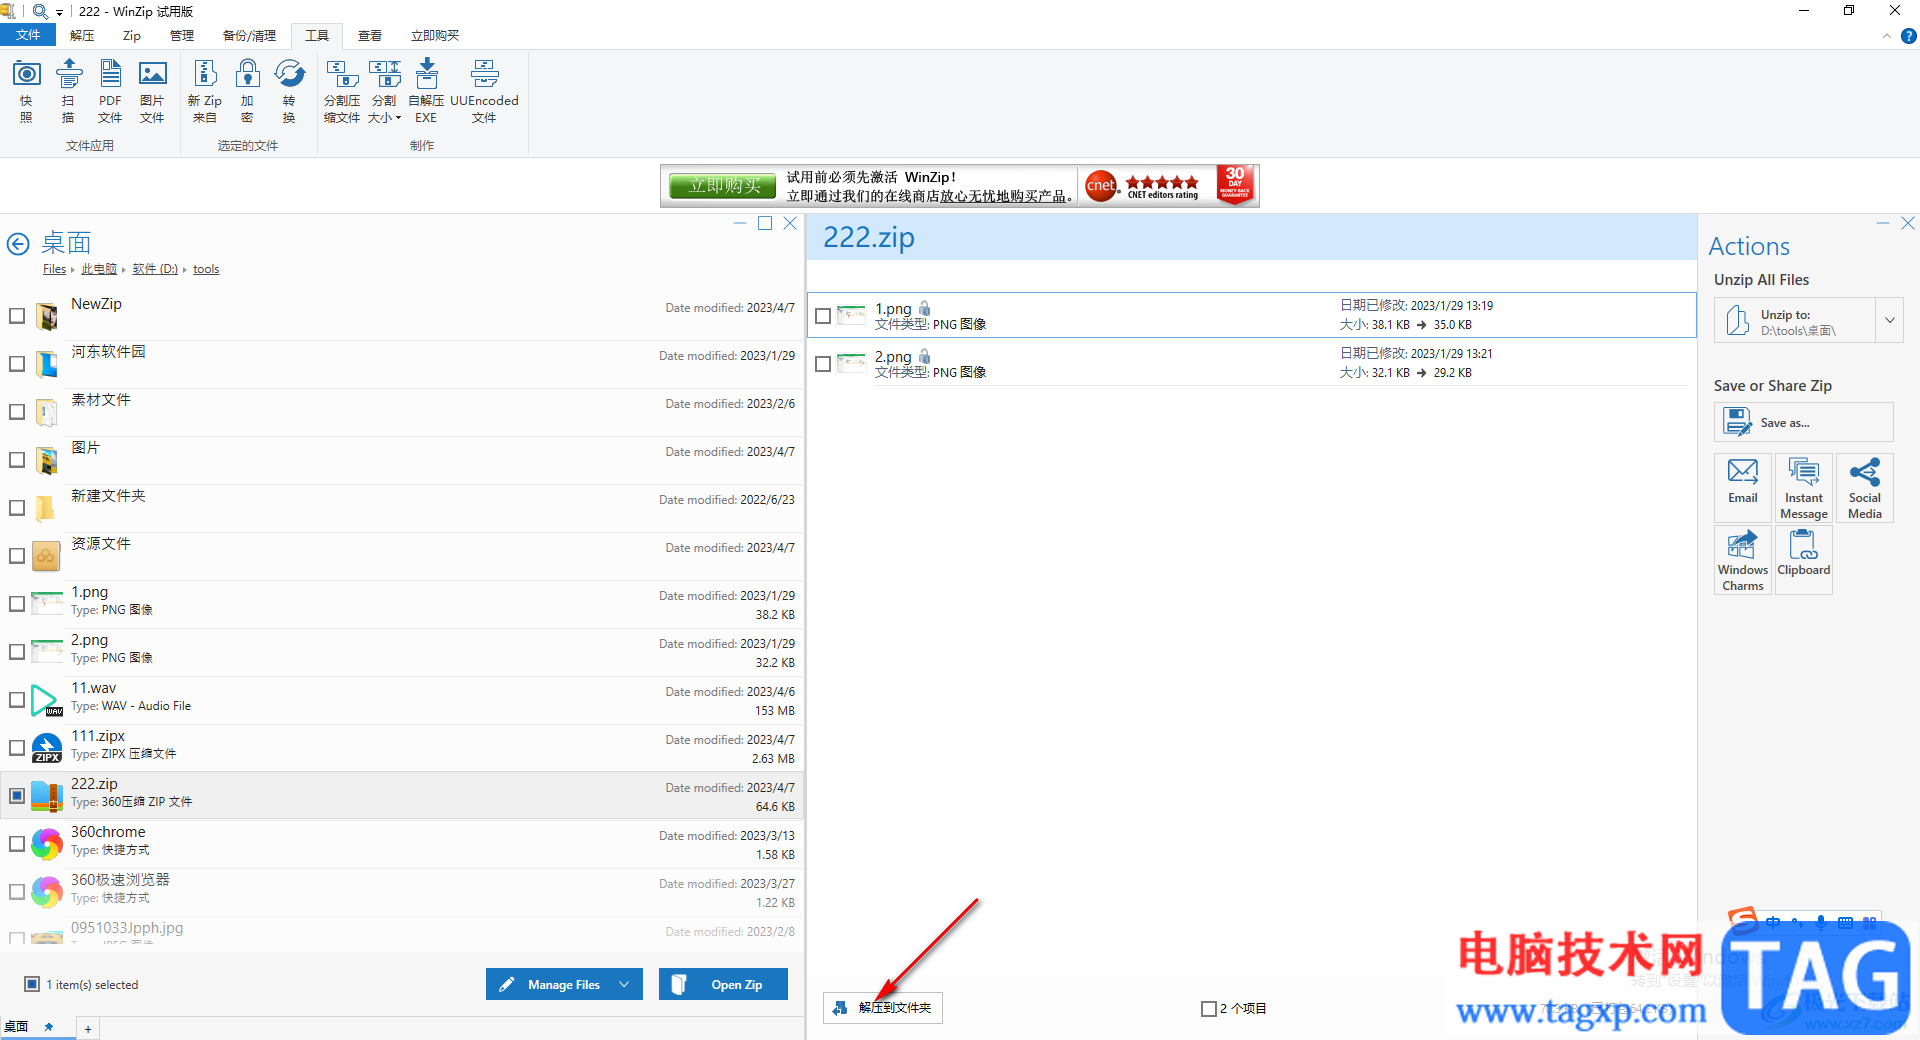Click the Windows Charms icon

(x=1743, y=560)
